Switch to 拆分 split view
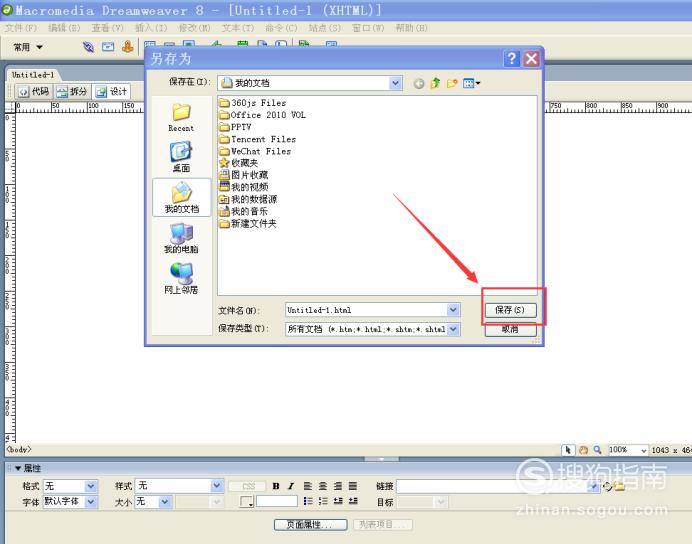Screen dimensions: 692x544 click(x=72, y=91)
